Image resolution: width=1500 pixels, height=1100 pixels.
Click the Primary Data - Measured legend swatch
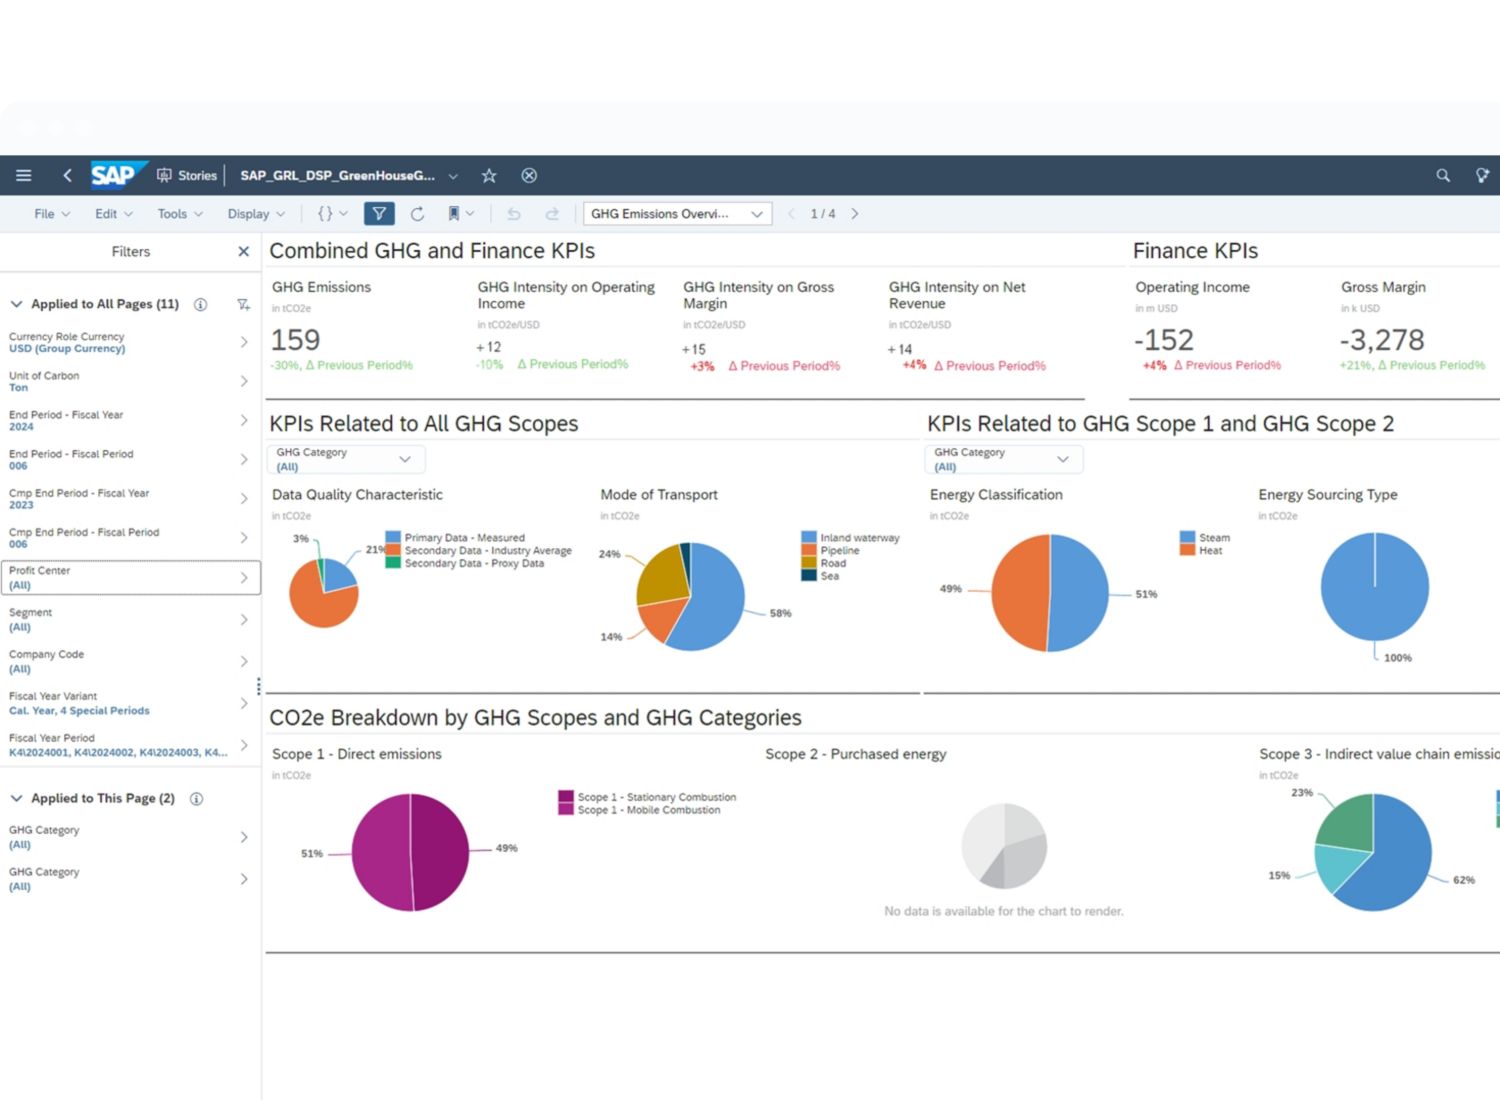click(x=393, y=538)
